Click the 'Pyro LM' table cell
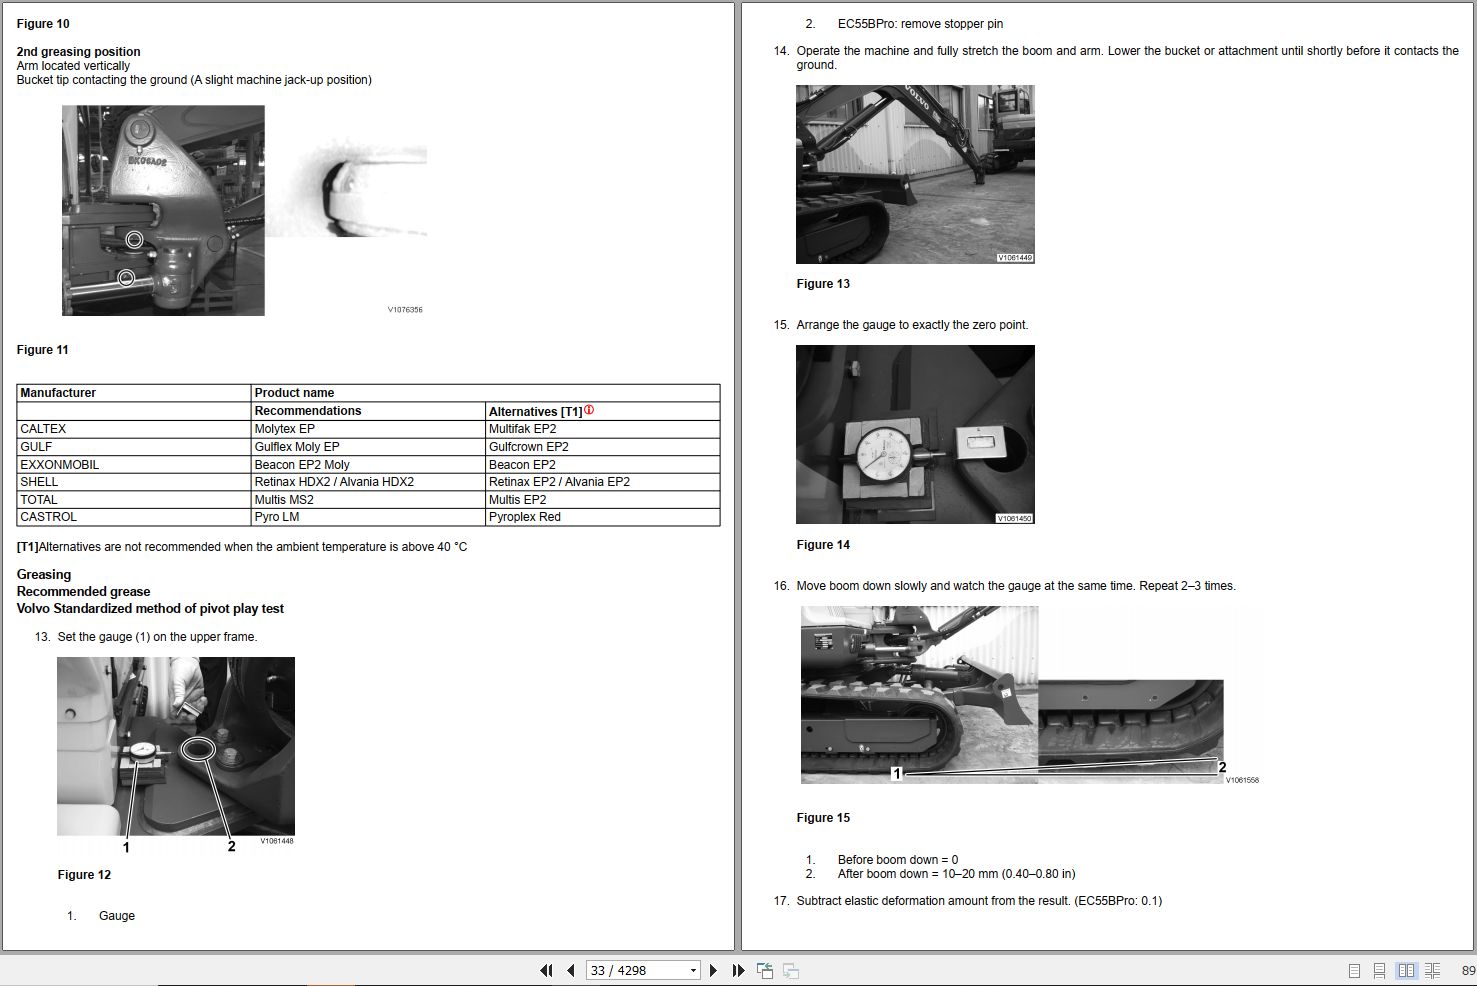Viewport: 1477px width, 986px height. point(368,517)
